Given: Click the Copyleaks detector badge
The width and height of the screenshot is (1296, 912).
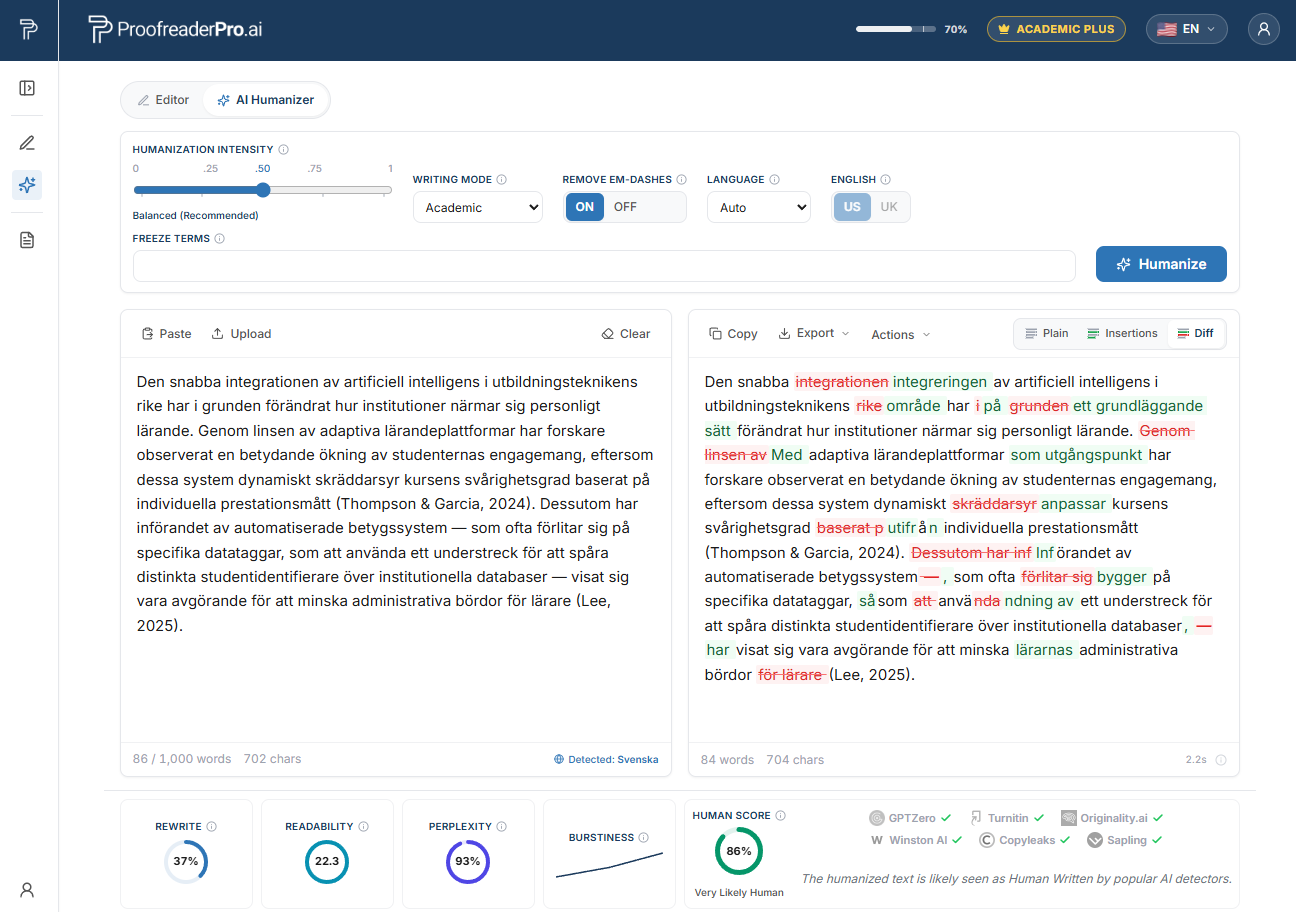Looking at the screenshot, I should tap(1025, 841).
